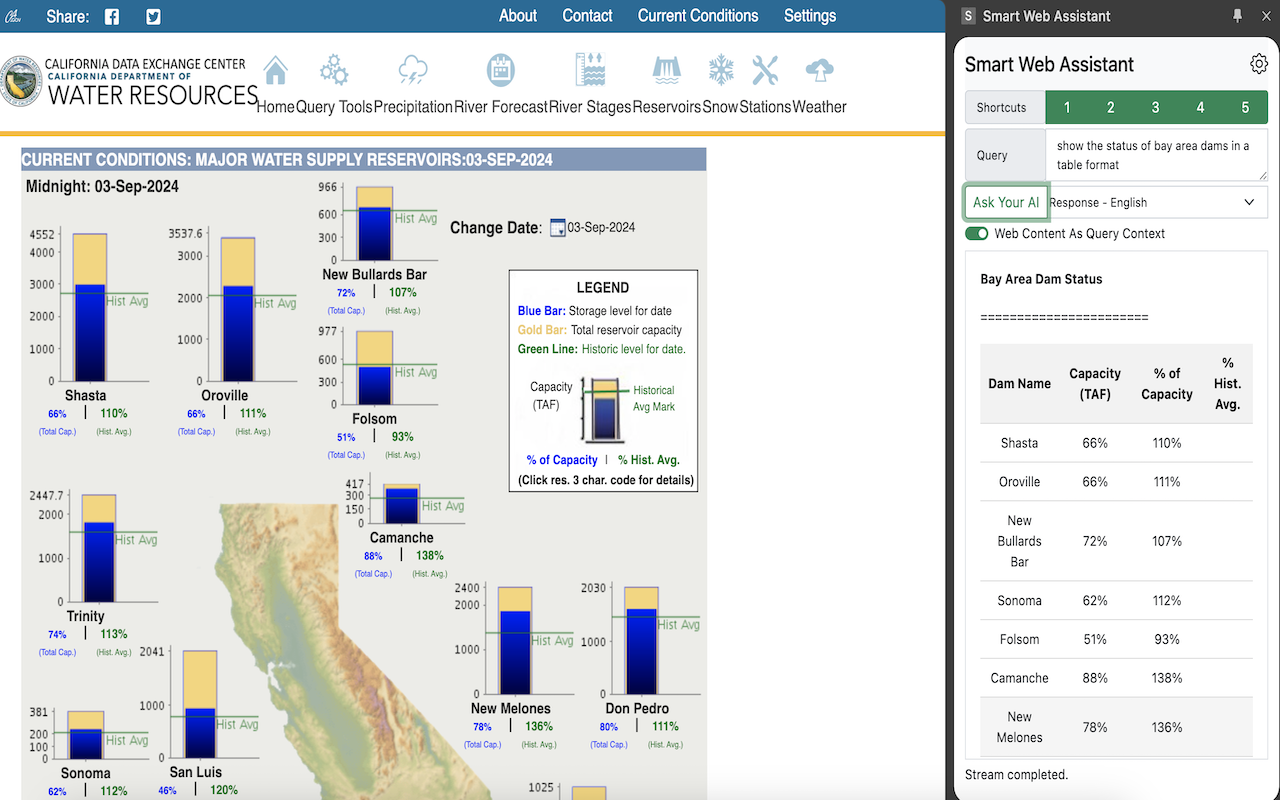Screen dimensions: 1280x800
Task: Open Smart Web Assistant settings gear
Action: point(1259,64)
